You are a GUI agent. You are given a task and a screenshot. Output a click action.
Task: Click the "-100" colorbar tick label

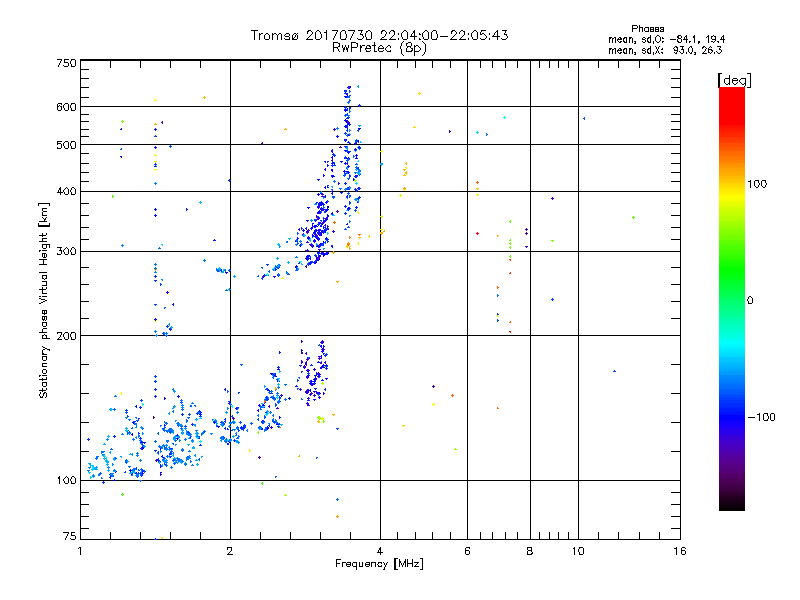pos(761,417)
